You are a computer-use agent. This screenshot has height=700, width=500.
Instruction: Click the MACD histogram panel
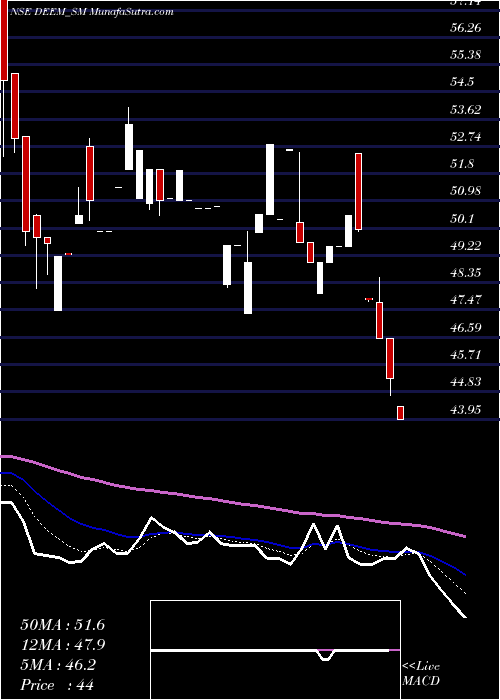click(275, 650)
